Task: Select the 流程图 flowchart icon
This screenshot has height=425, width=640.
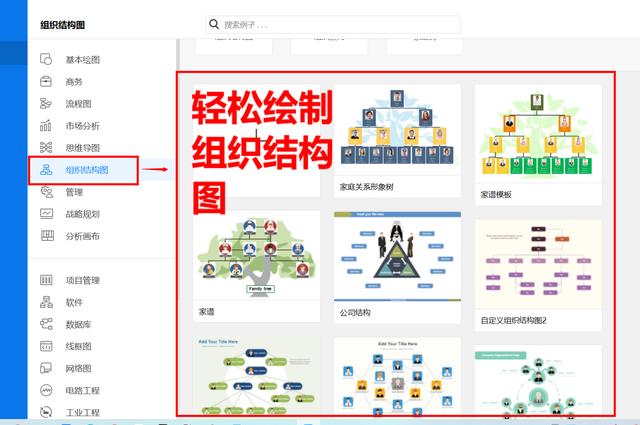Action: (x=46, y=103)
